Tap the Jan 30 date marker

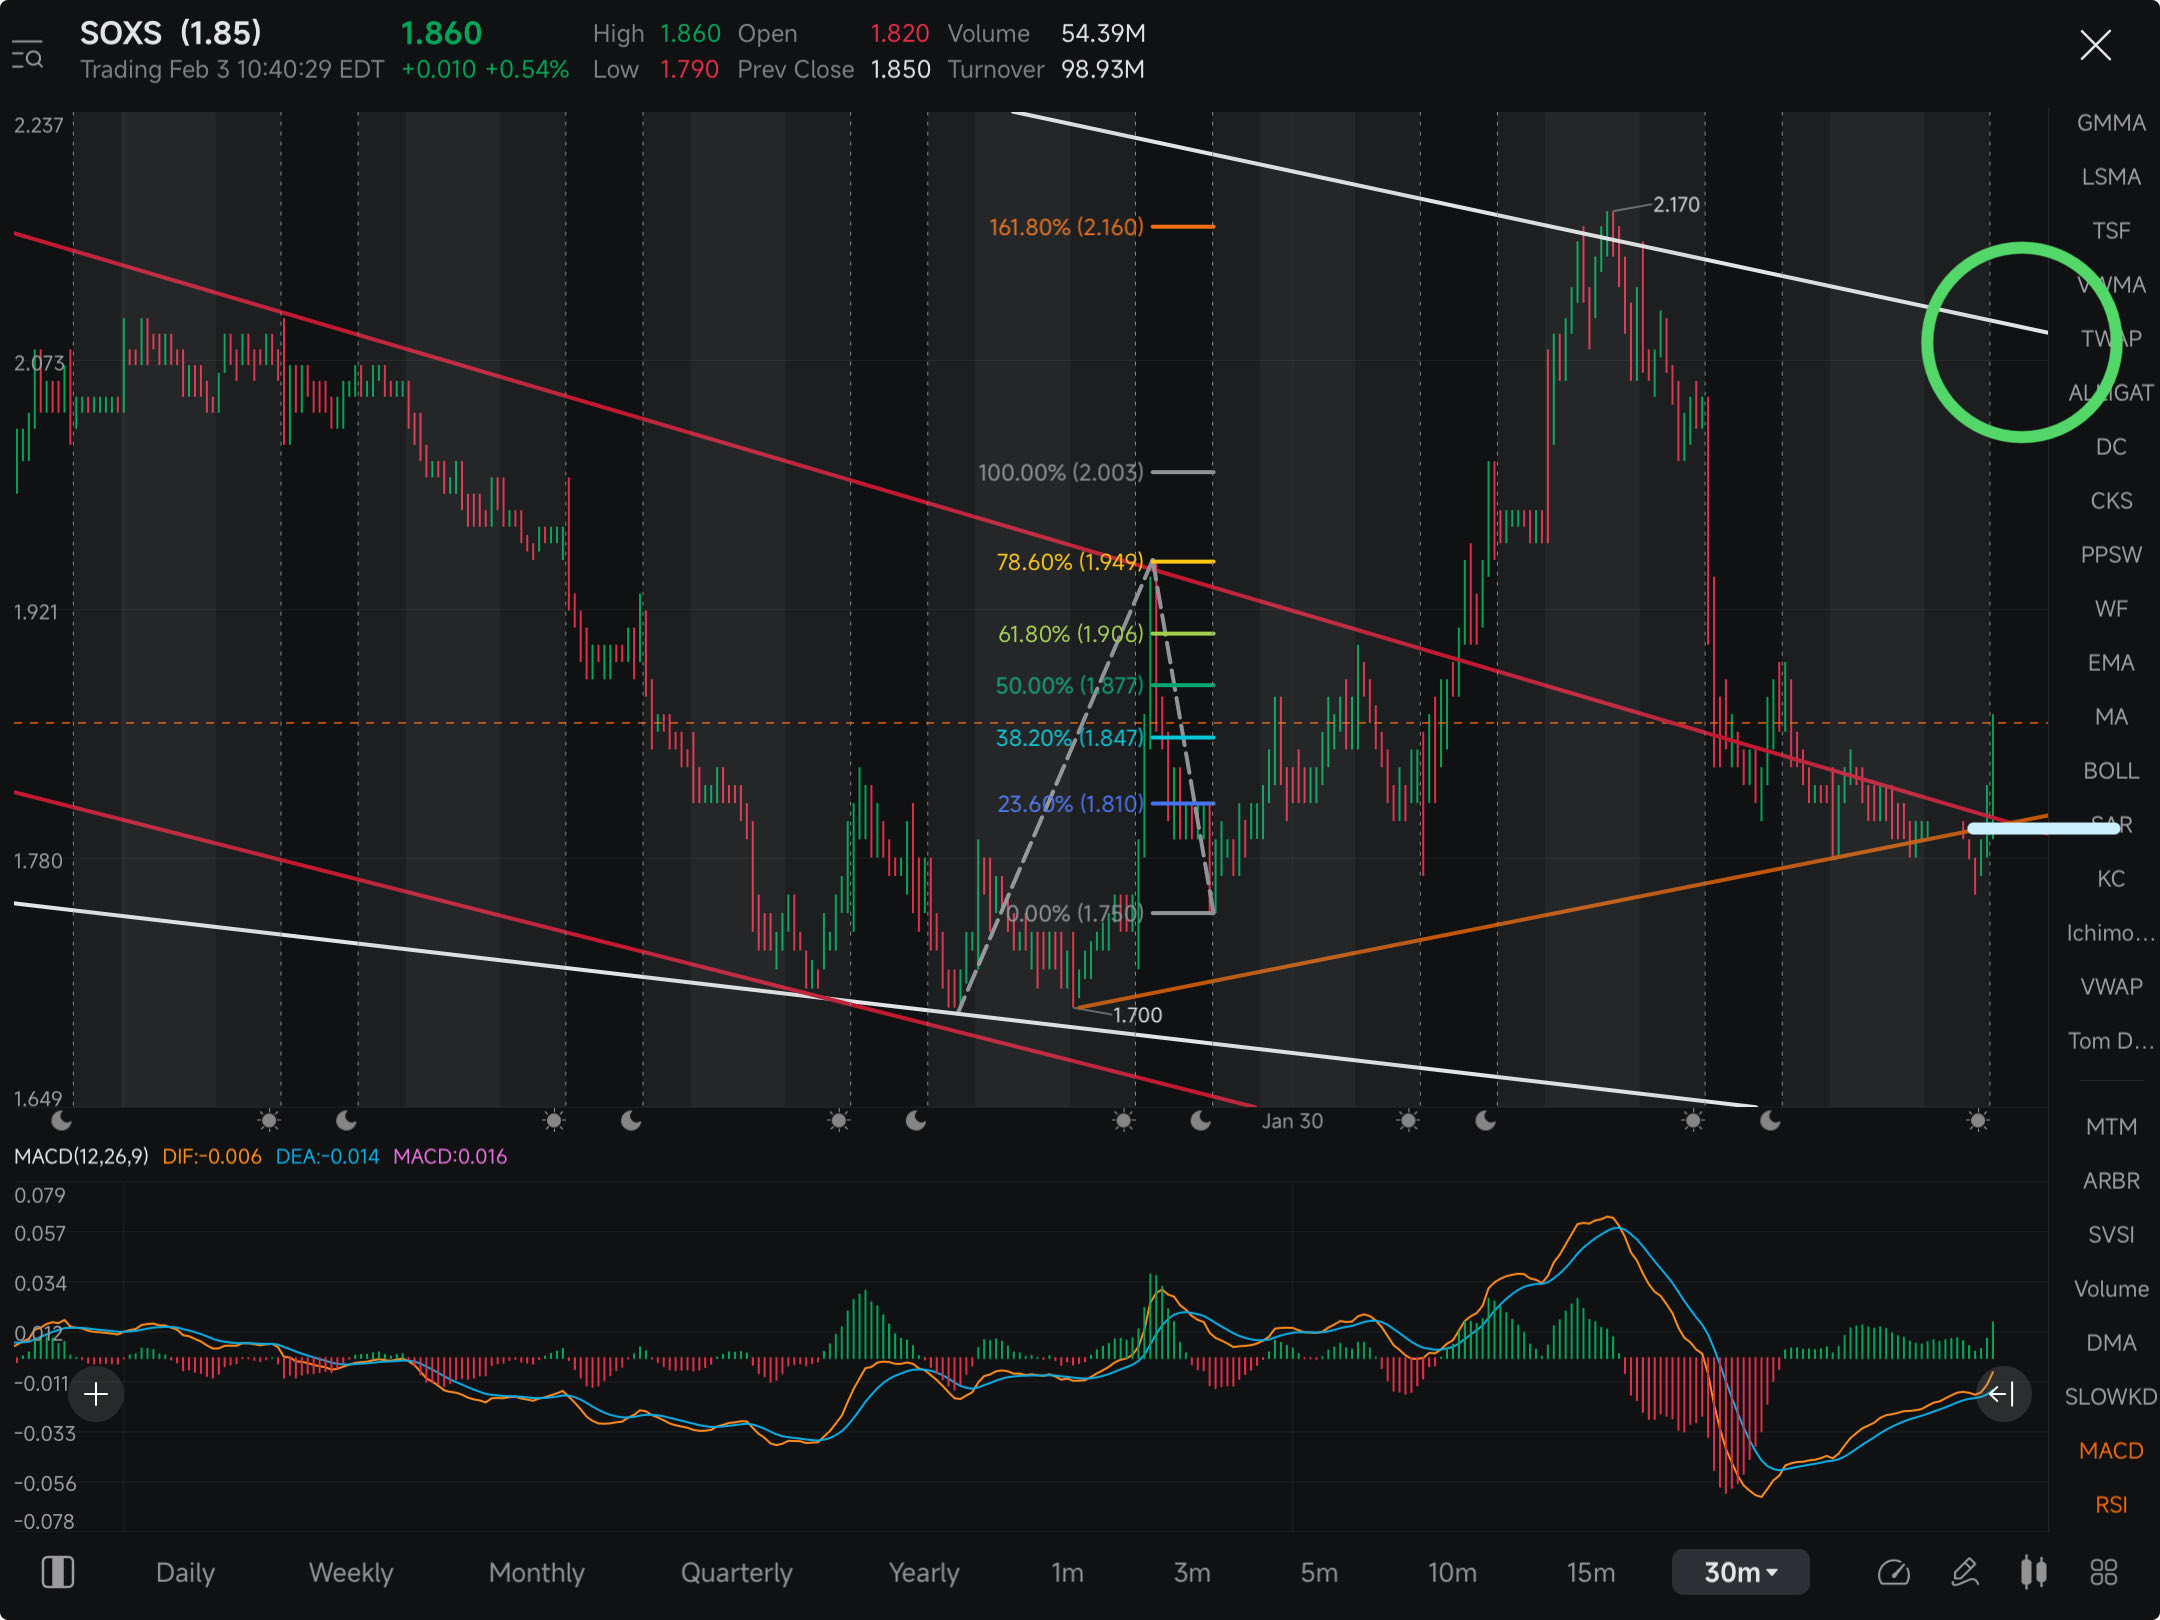pyautogui.click(x=1292, y=1121)
